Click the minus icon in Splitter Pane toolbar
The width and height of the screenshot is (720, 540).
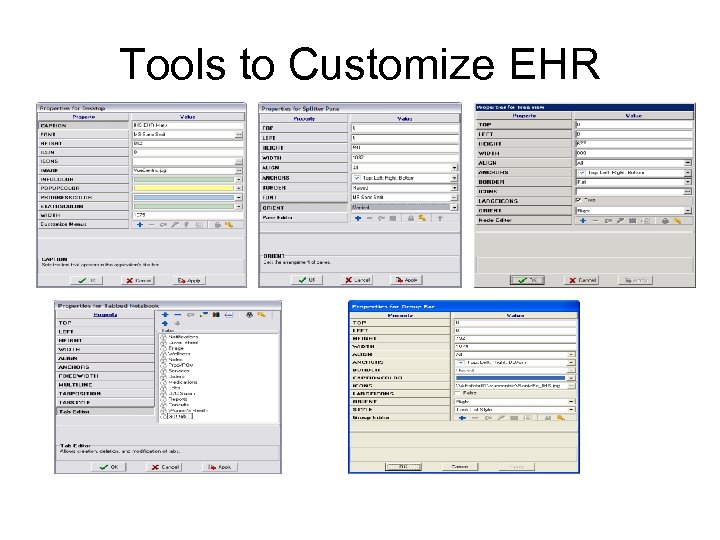(x=370, y=219)
